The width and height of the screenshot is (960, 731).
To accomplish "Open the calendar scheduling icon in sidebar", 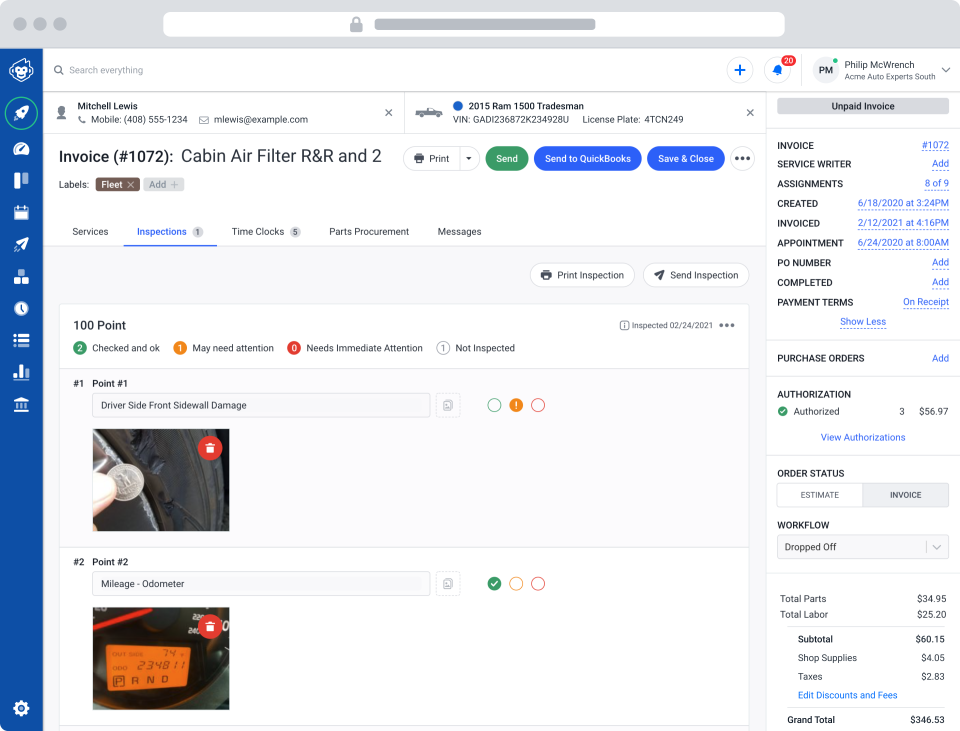I will pos(21,211).
